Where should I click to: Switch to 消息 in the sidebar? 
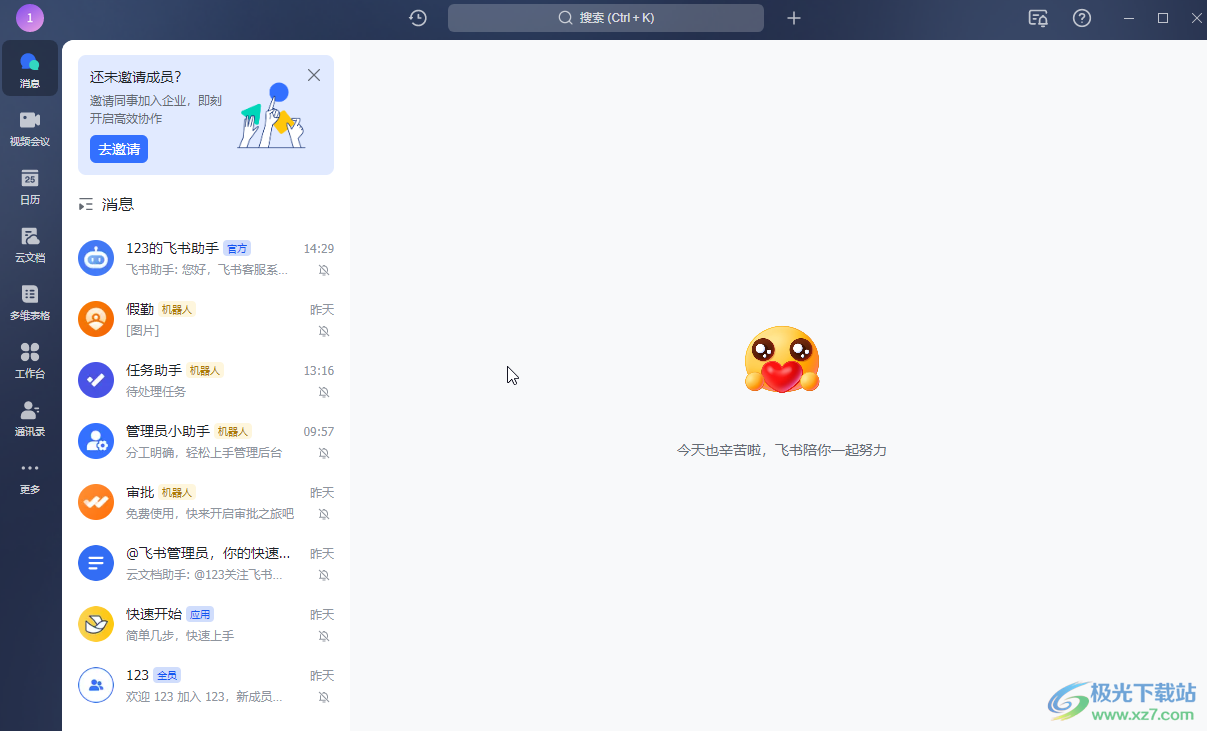[x=30, y=69]
